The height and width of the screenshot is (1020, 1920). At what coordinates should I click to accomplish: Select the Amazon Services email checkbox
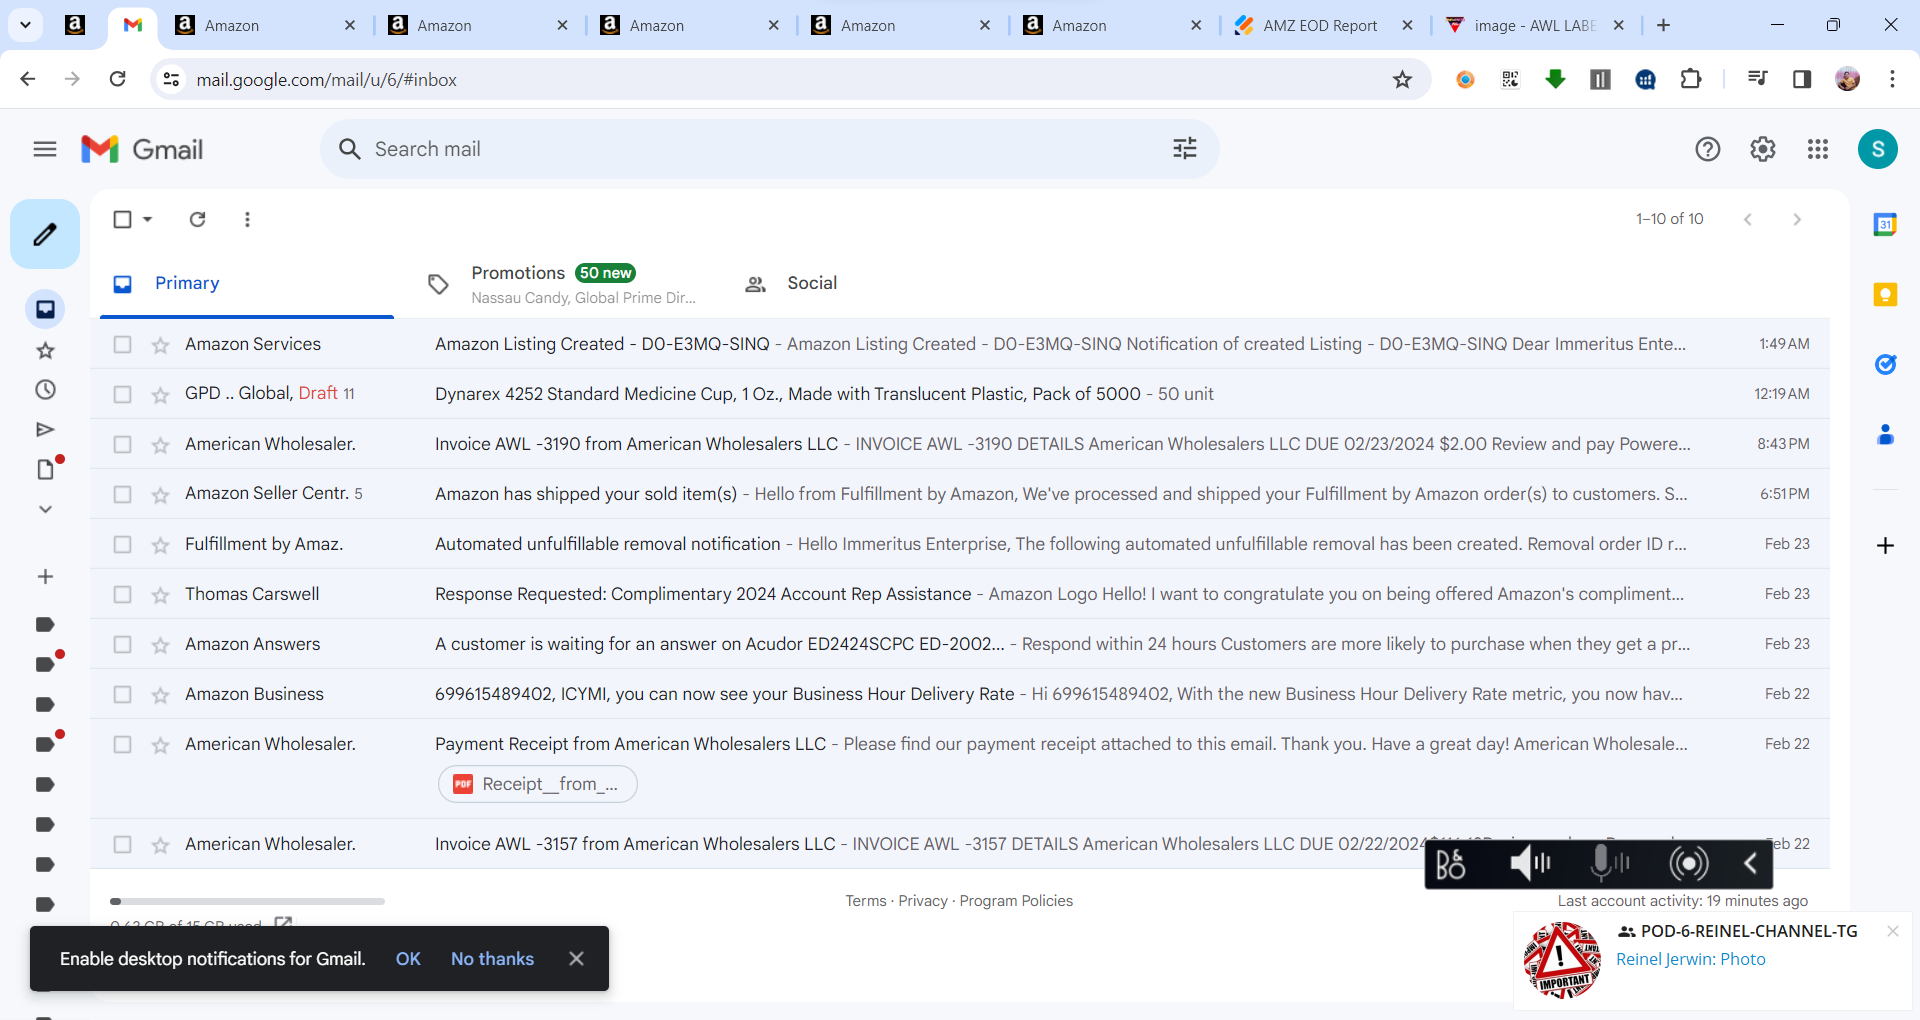point(122,344)
